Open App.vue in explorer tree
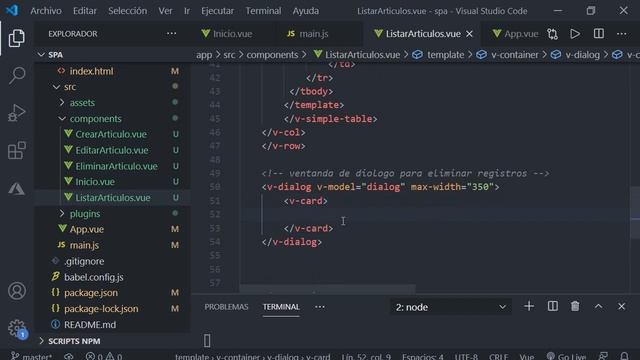Image resolution: width=640 pixels, height=360 pixels. 112,229
